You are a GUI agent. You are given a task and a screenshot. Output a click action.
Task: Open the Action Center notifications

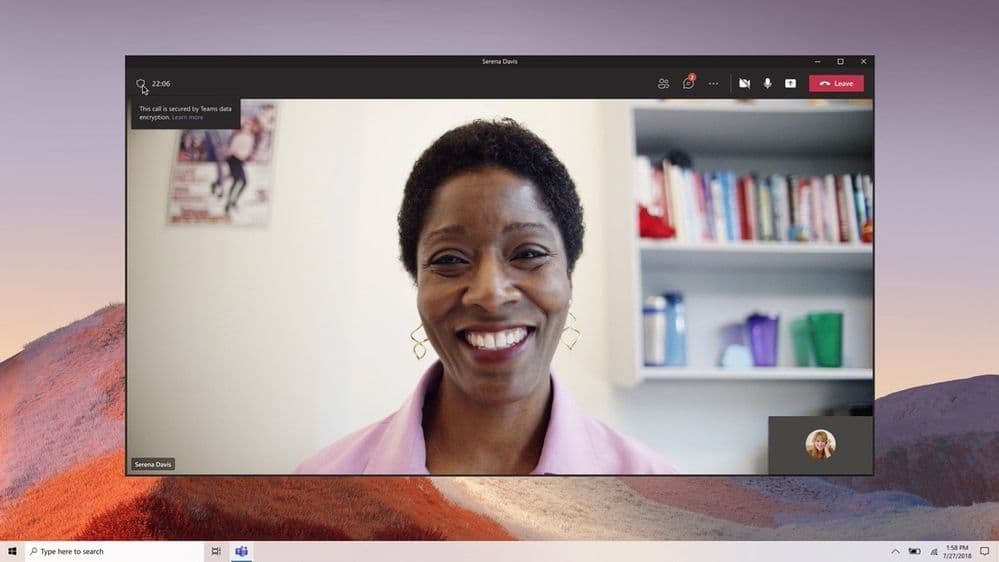pyautogui.click(x=985, y=552)
